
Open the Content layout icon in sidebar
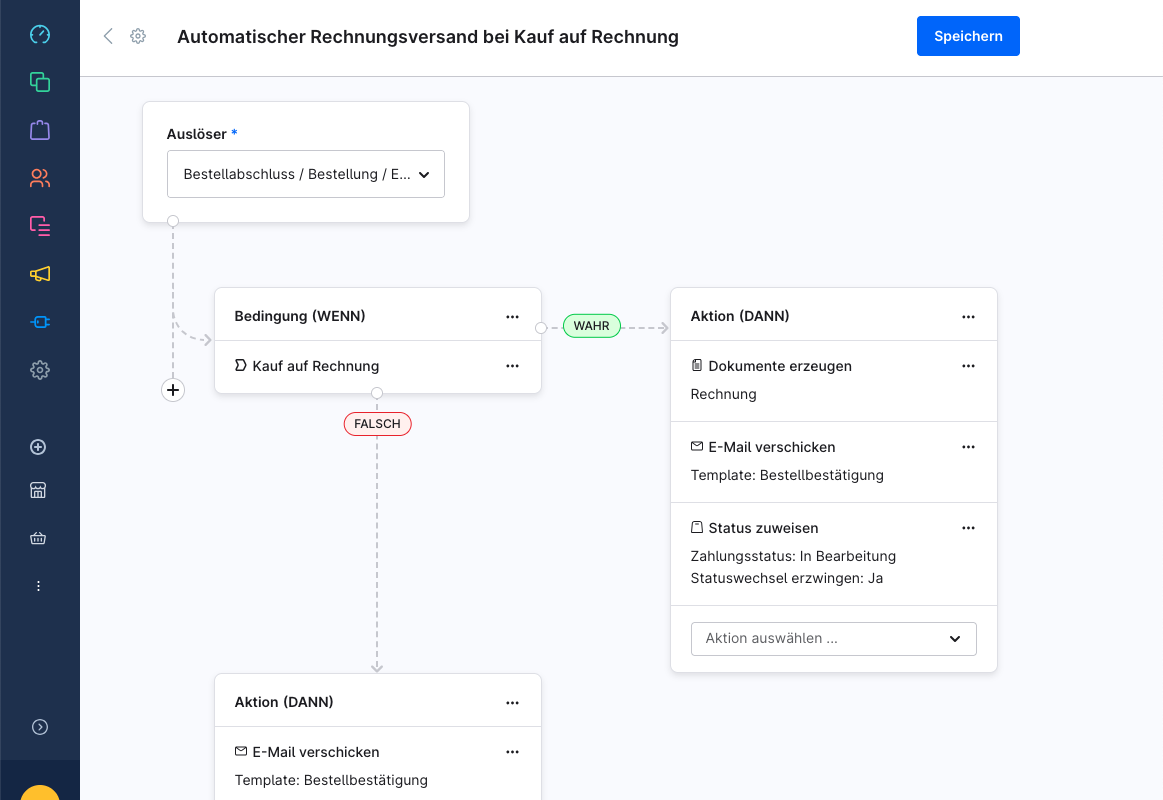coord(39,226)
